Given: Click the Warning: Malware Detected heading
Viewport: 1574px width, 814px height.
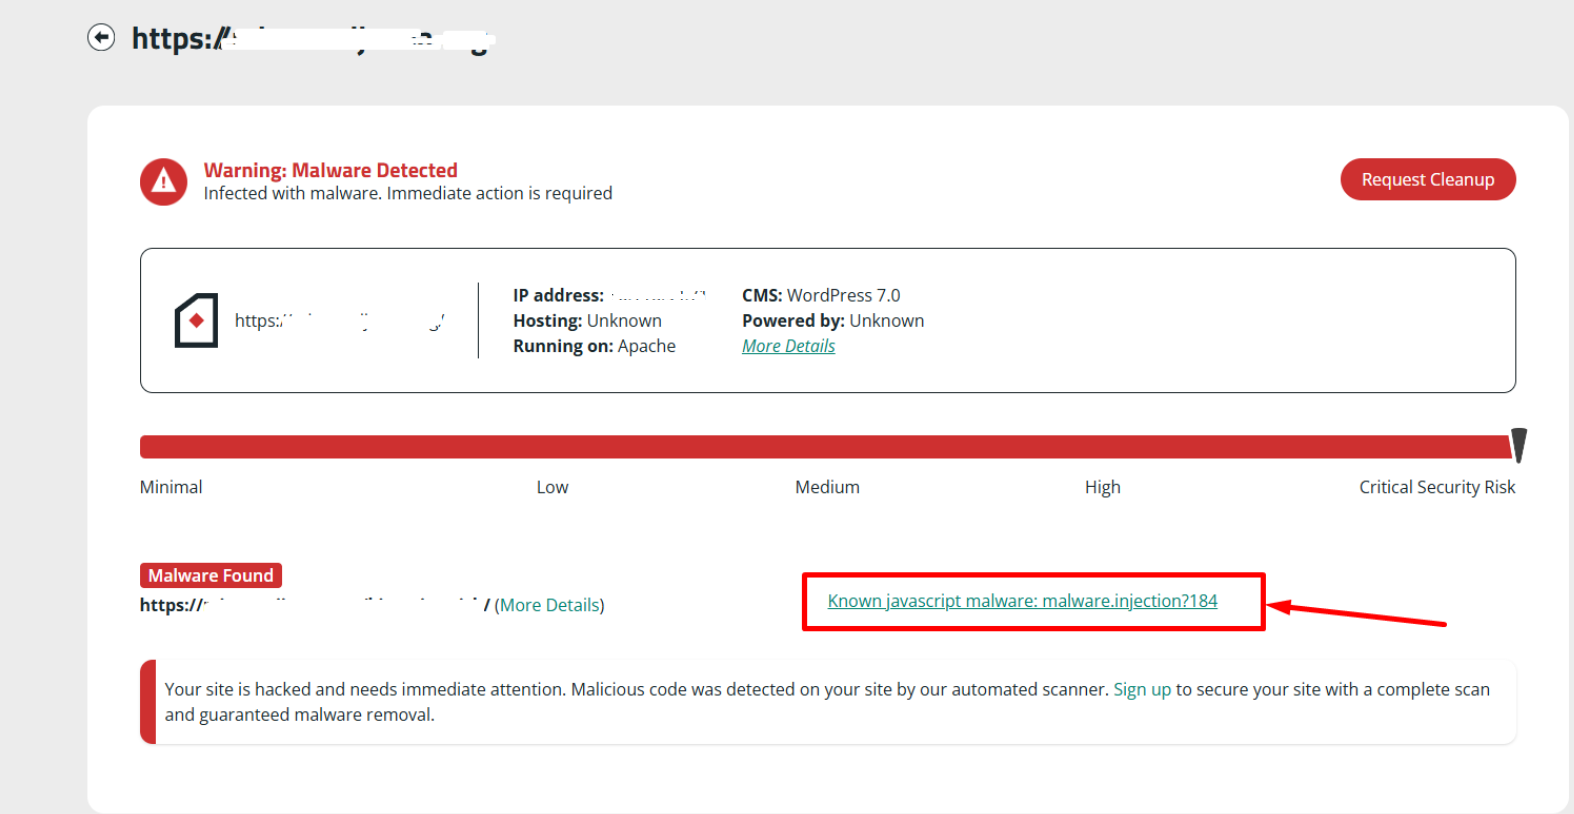Looking at the screenshot, I should click(330, 170).
